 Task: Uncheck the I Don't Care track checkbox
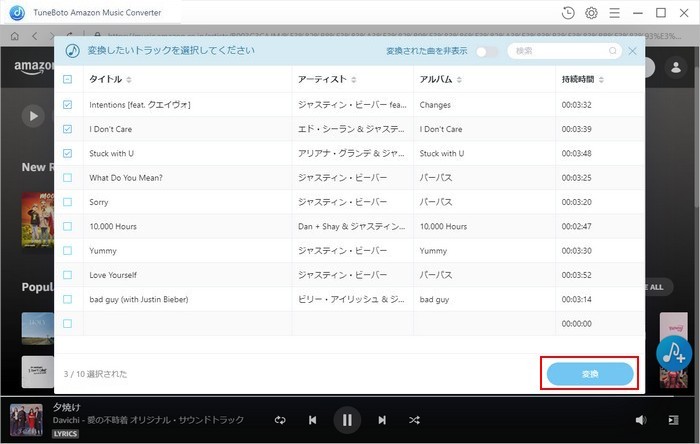(x=67, y=129)
